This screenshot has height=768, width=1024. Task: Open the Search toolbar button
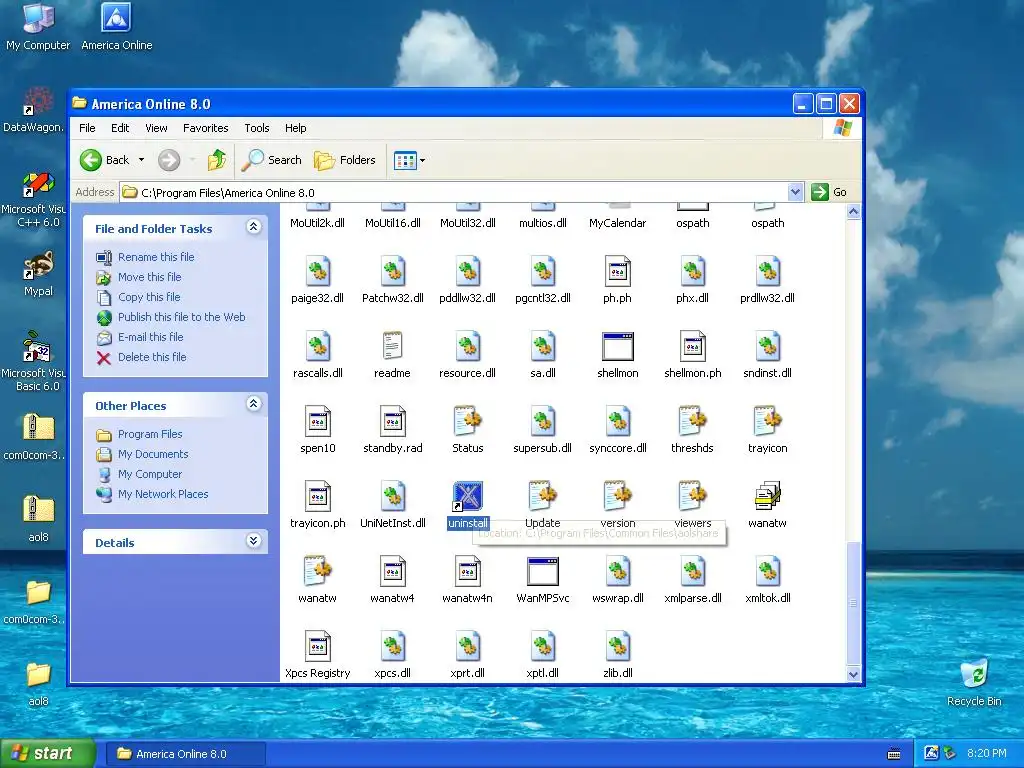pyautogui.click(x=272, y=160)
